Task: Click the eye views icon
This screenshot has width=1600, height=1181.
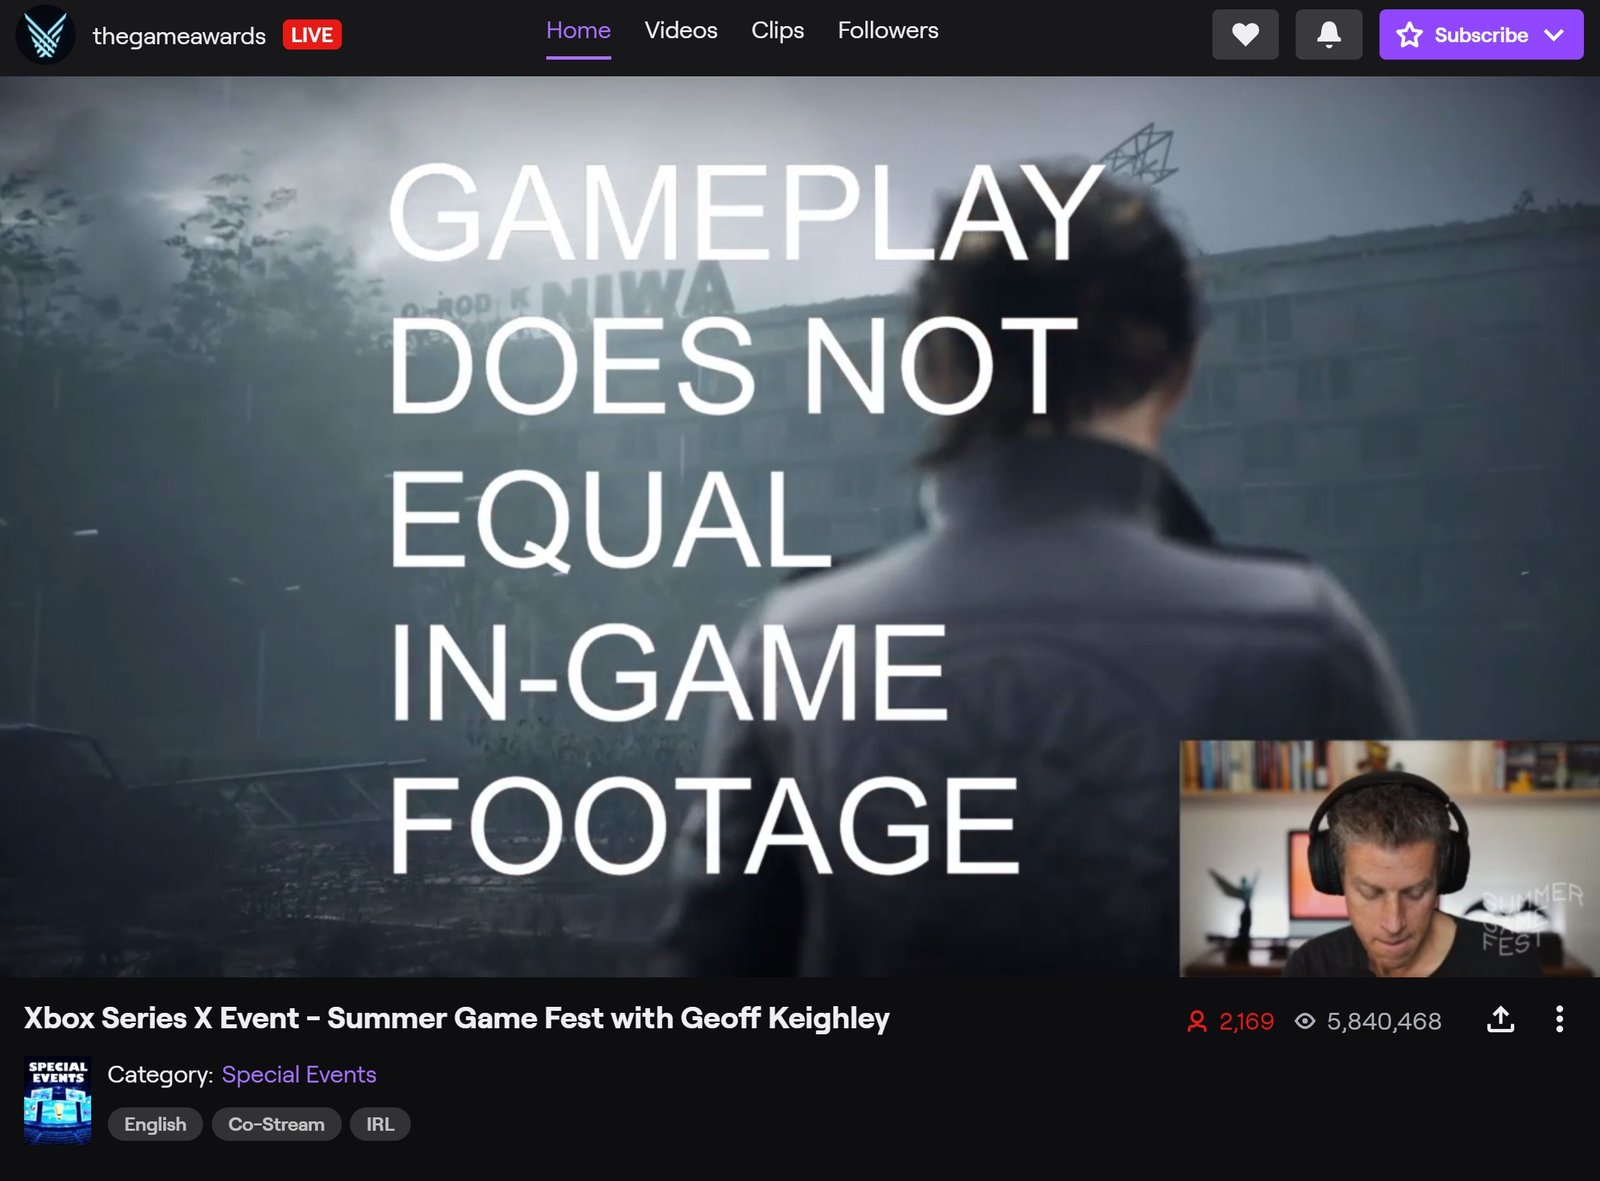Action: (1305, 1021)
